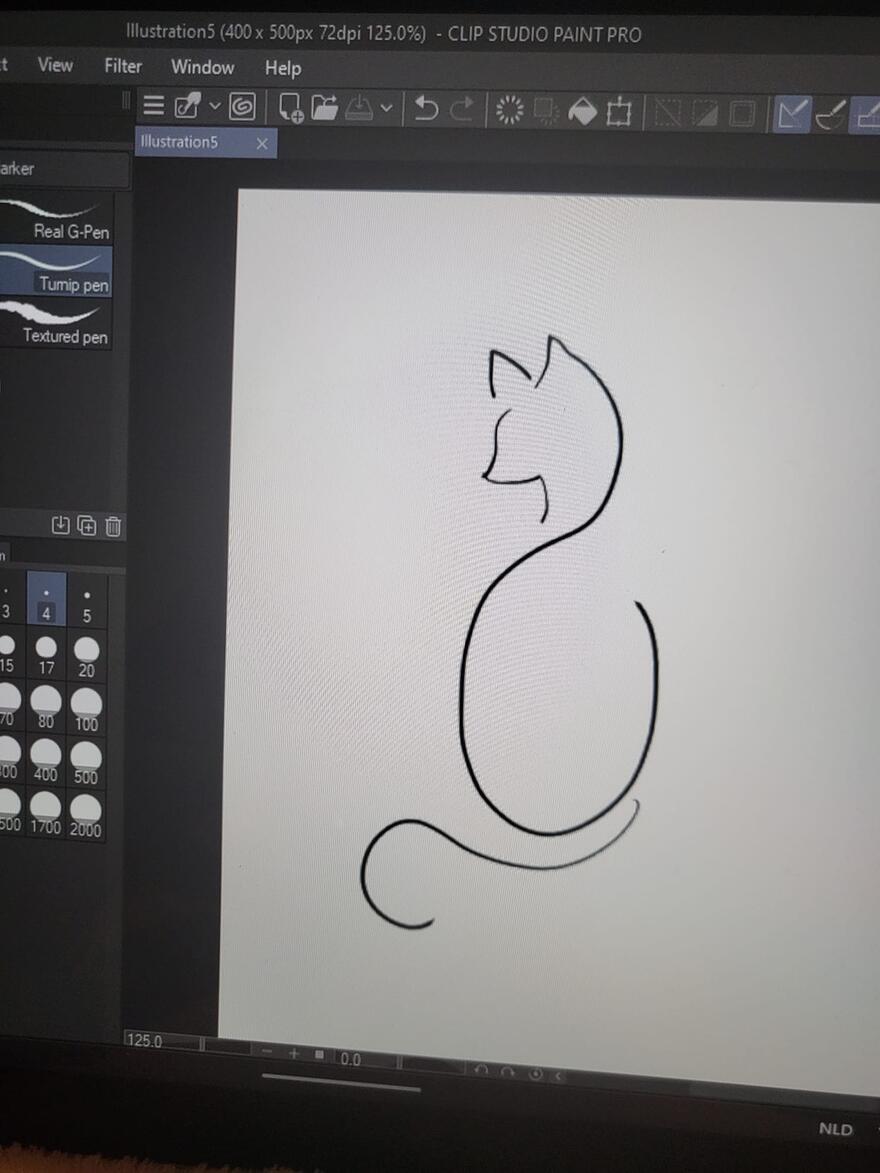This screenshot has width=880, height=1173.
Task: Pick brush size 100
Action: (87, 709)
